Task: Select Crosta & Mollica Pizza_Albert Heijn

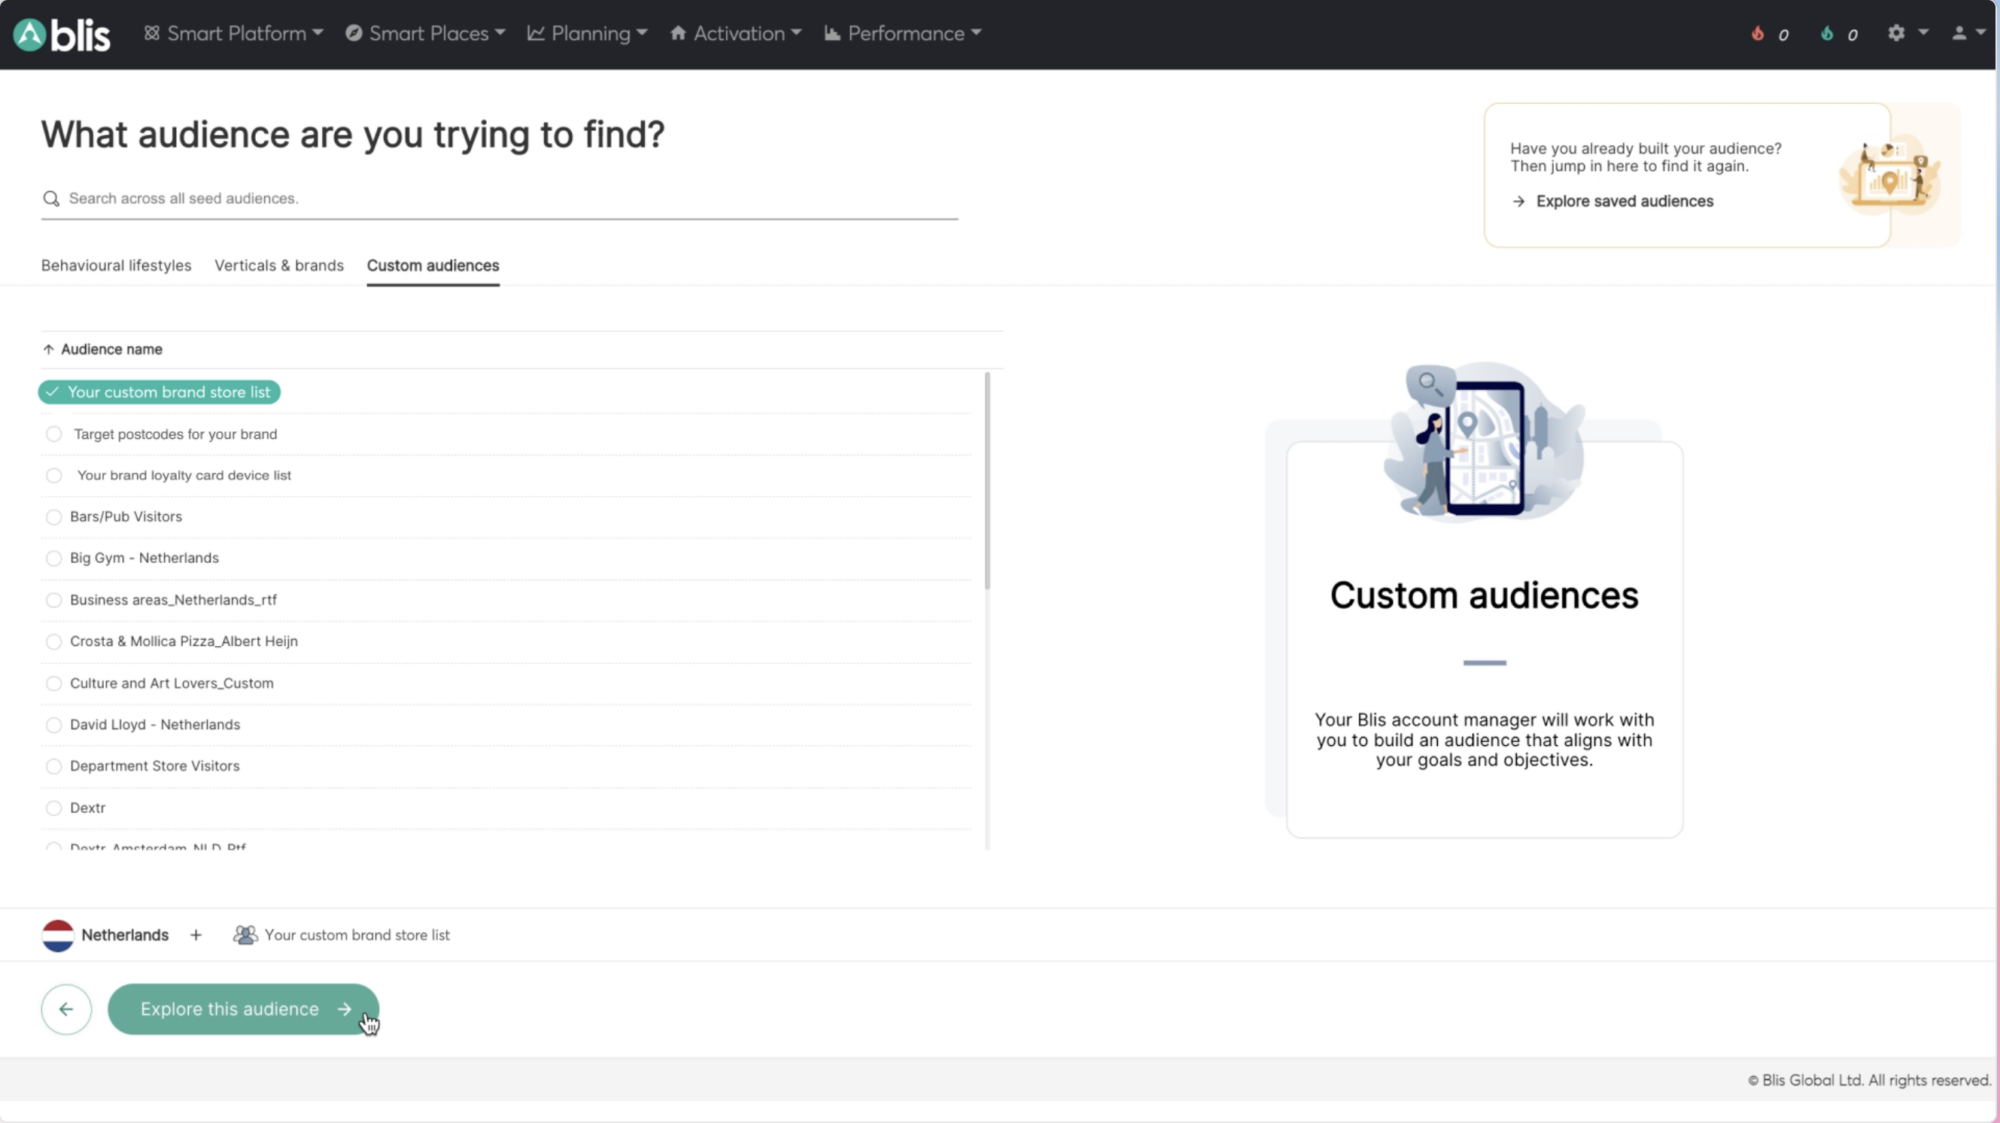Action: point(54,641)
